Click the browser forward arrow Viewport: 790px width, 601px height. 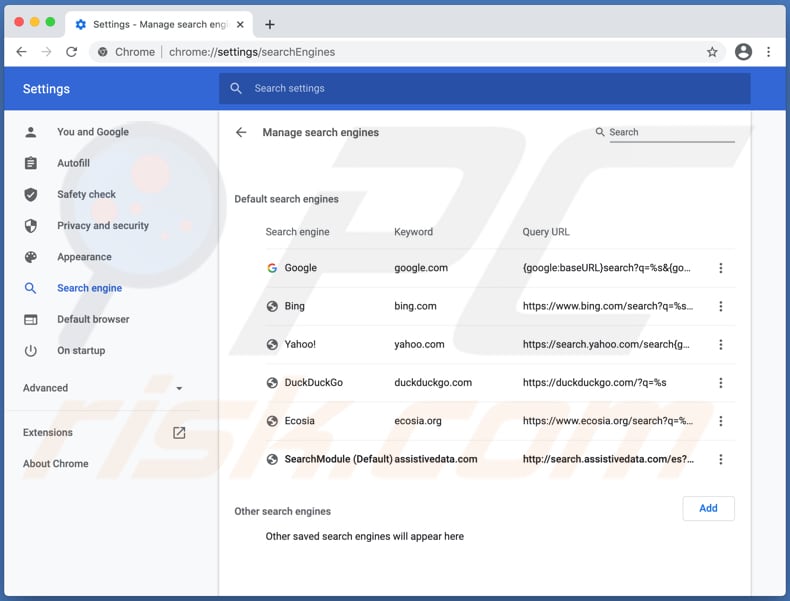coord(46,52)
